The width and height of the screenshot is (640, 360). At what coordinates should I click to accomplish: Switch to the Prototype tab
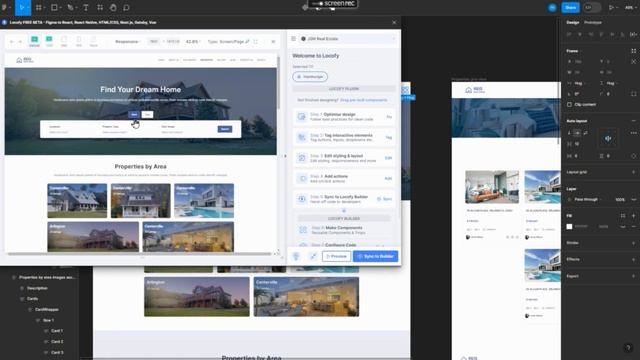(x=593, y=22)
